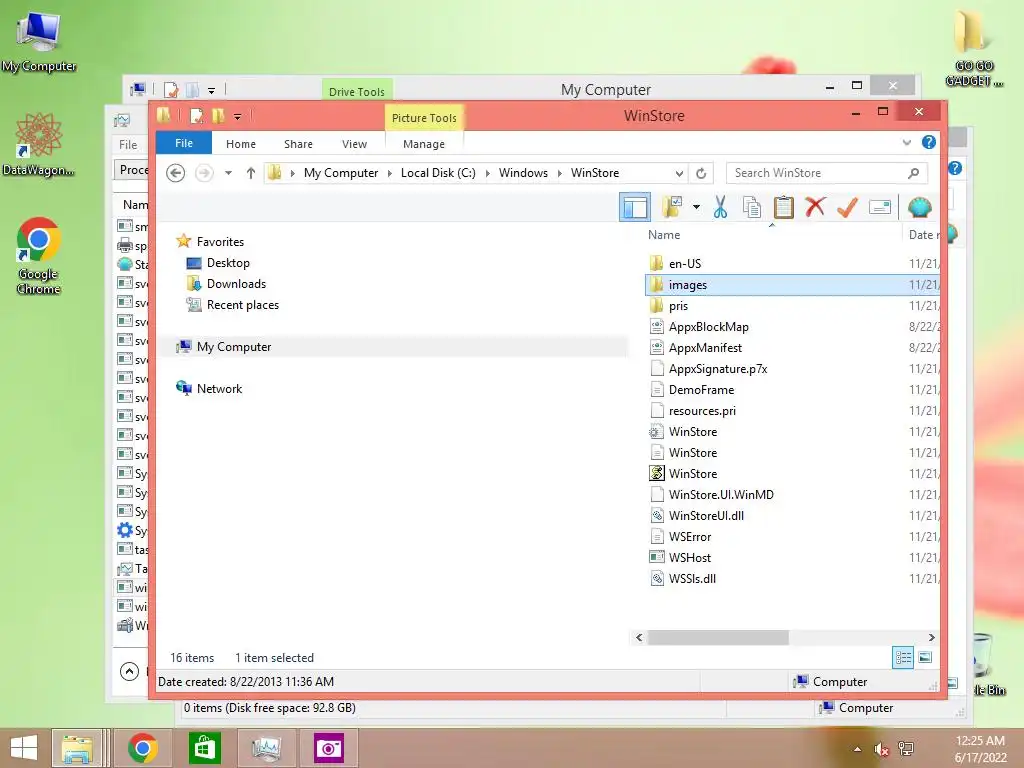
Task: Switch to the View ribbon tab
Action: pos(355,144)
